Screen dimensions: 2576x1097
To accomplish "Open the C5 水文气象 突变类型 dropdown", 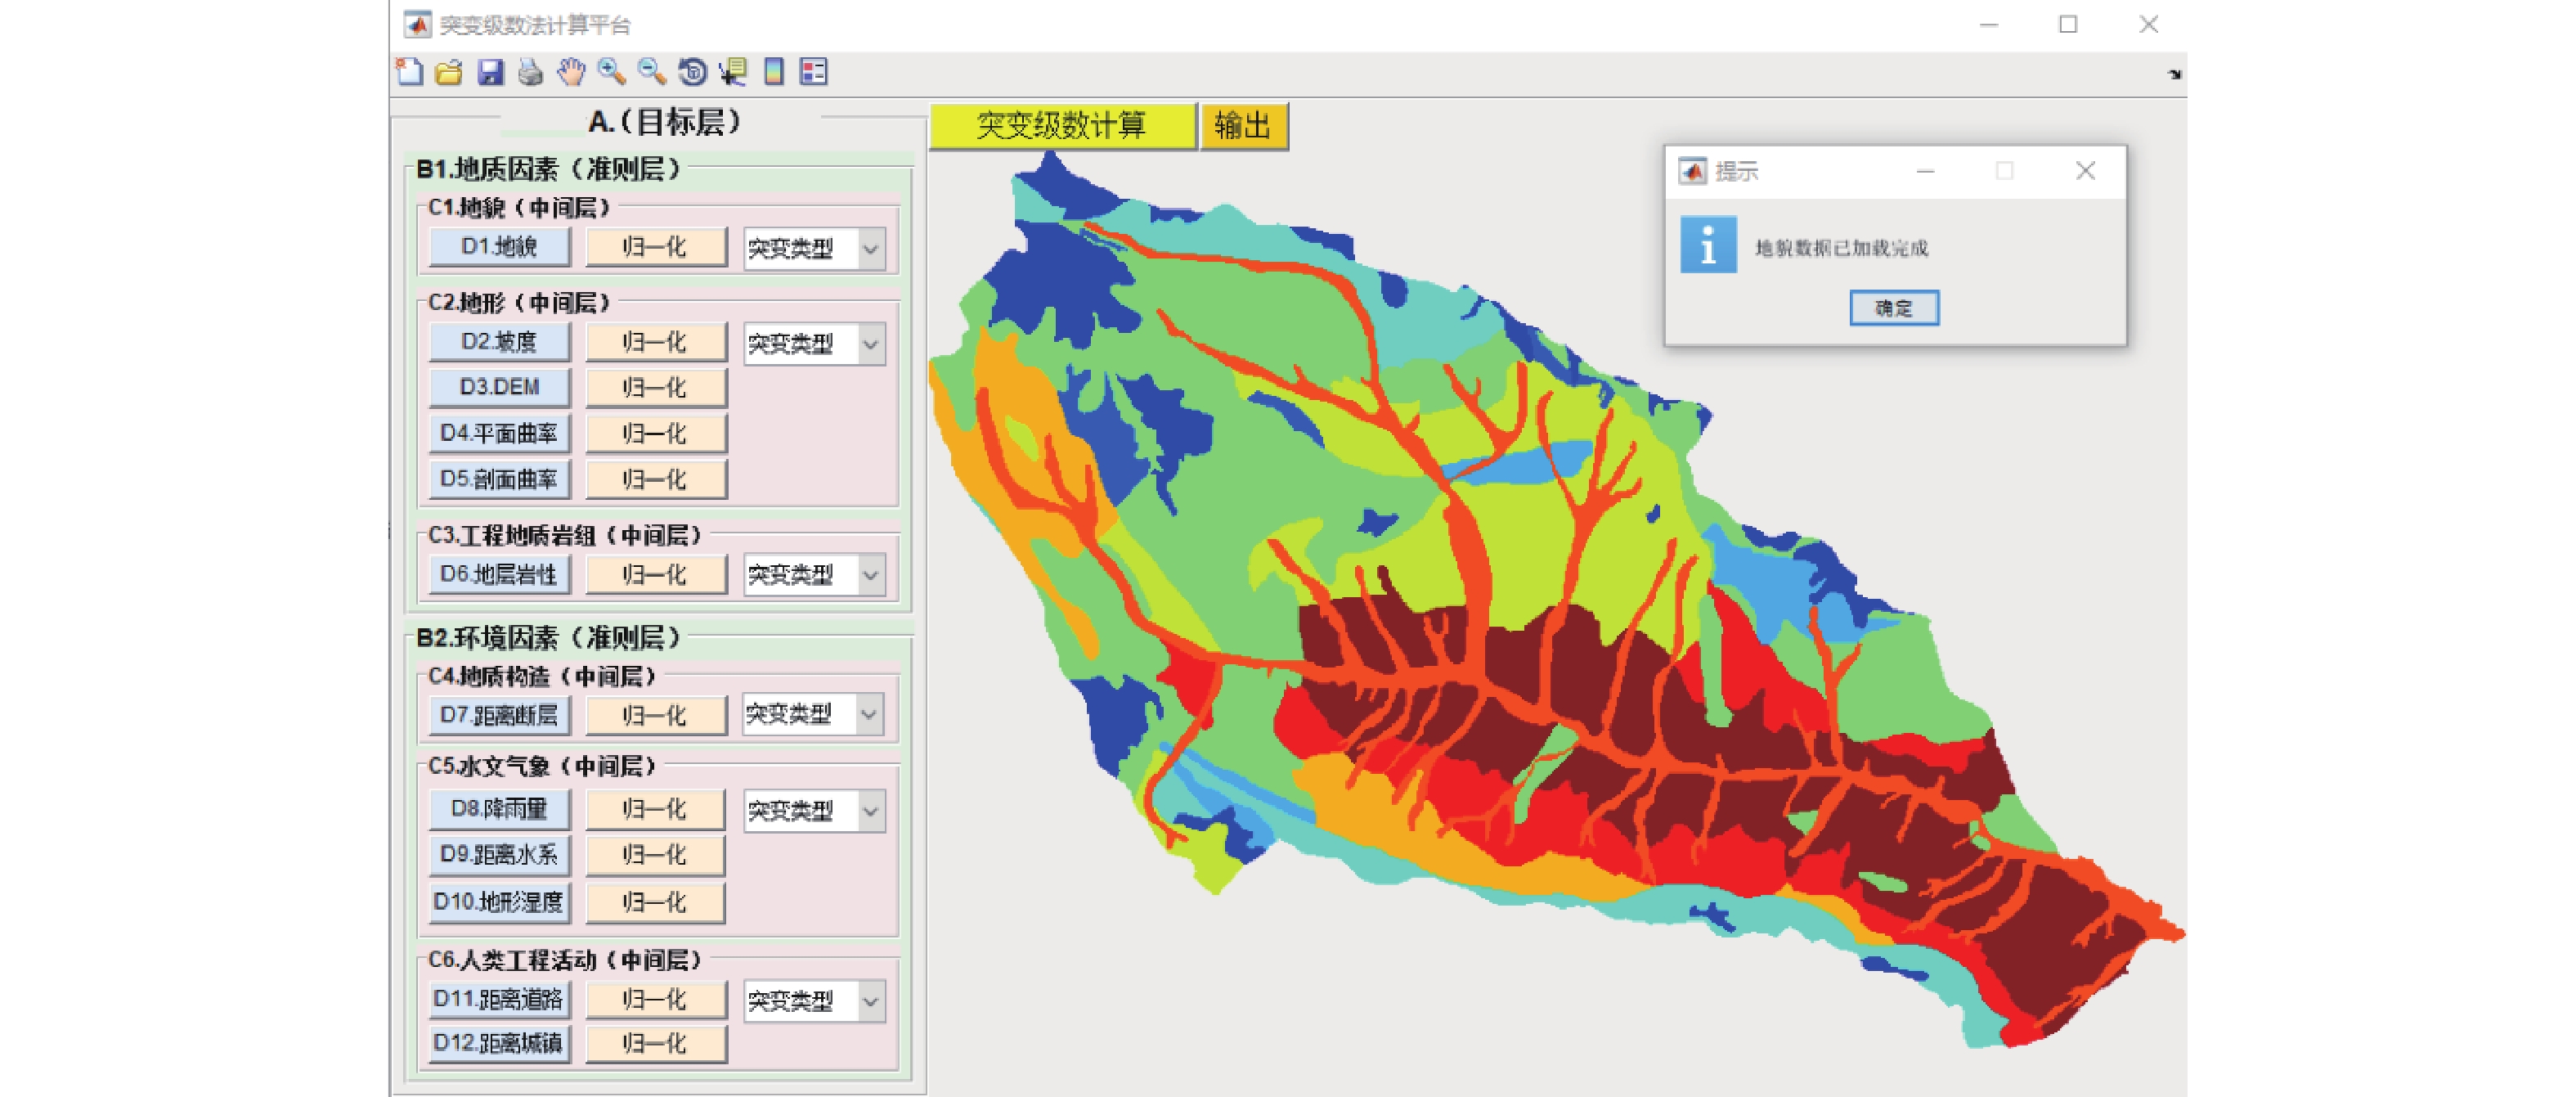I will click(870, 810).
